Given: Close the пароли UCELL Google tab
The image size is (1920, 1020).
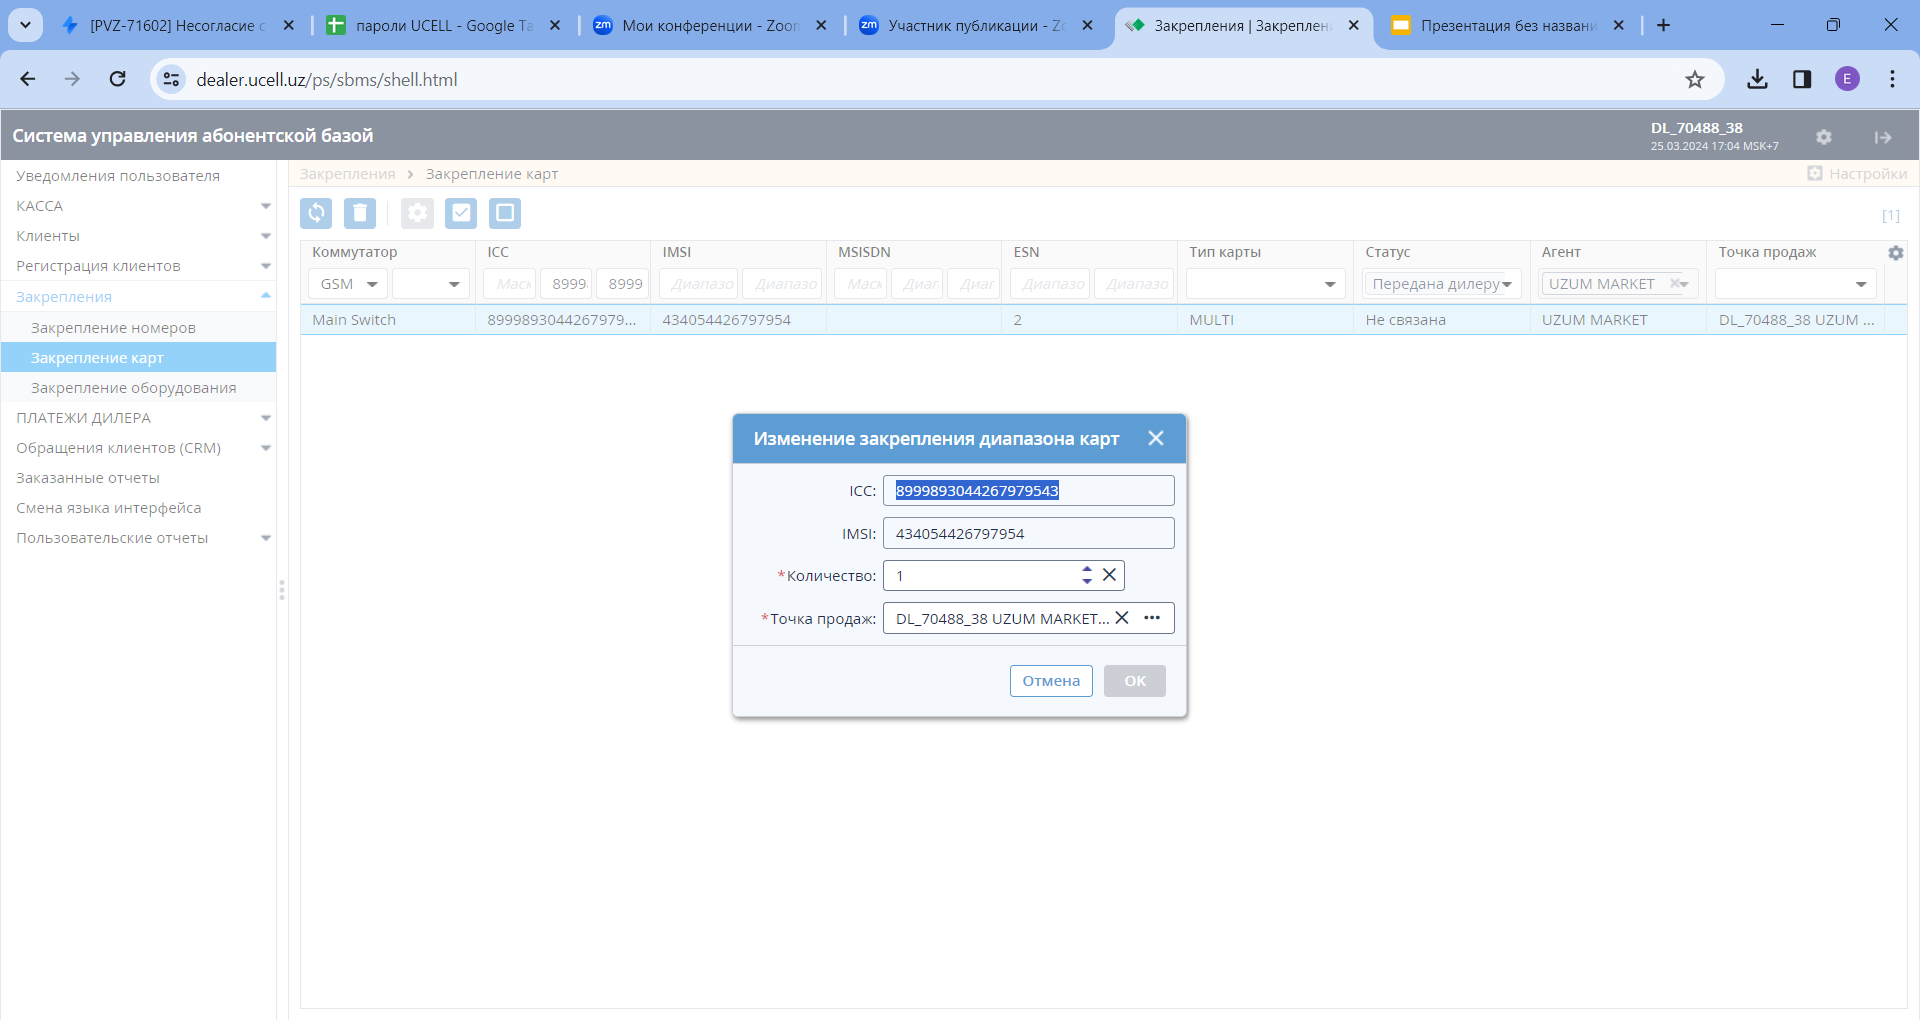Looking at the screenshot, I should coord(555,25).
